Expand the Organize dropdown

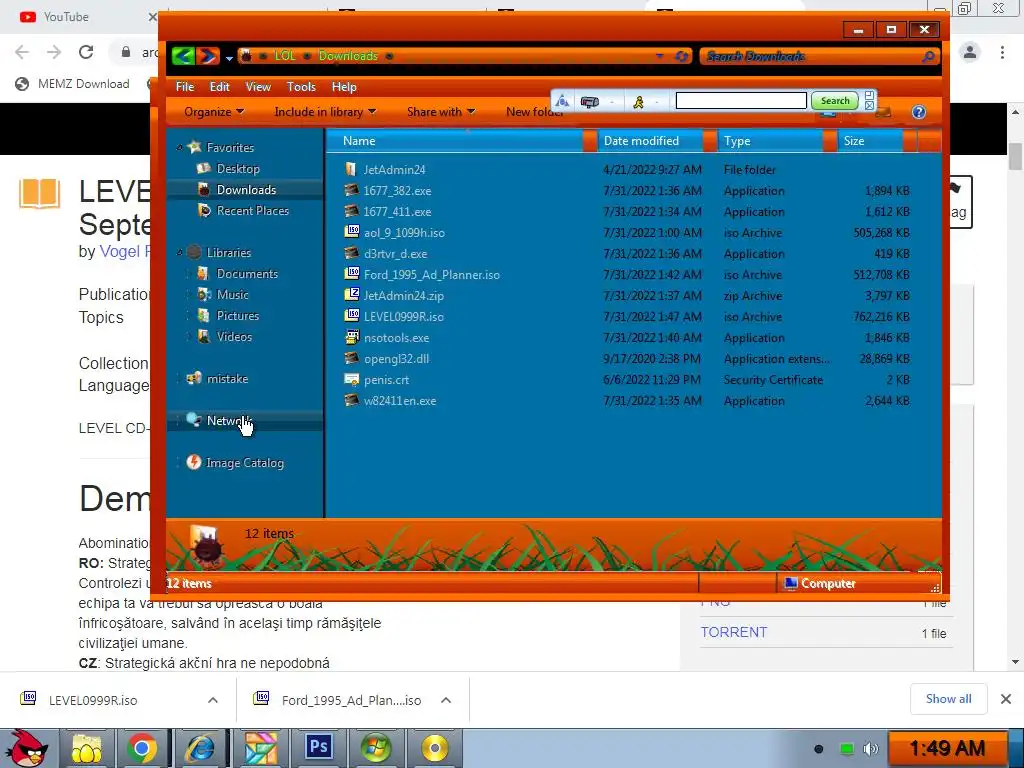pyautogui.click(x=214, y=112)
